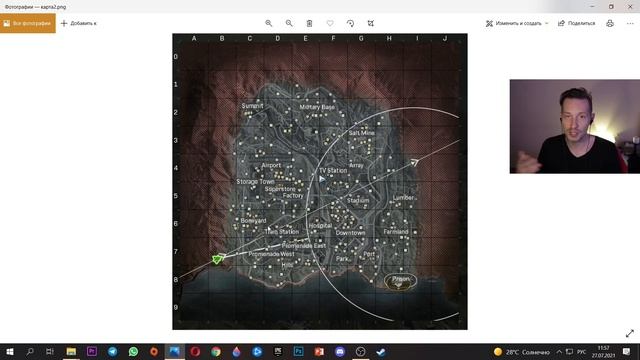Viewport: 640px width, 360px height.
Task: Open clock and date calendar flyout
Action: (604, 352)
